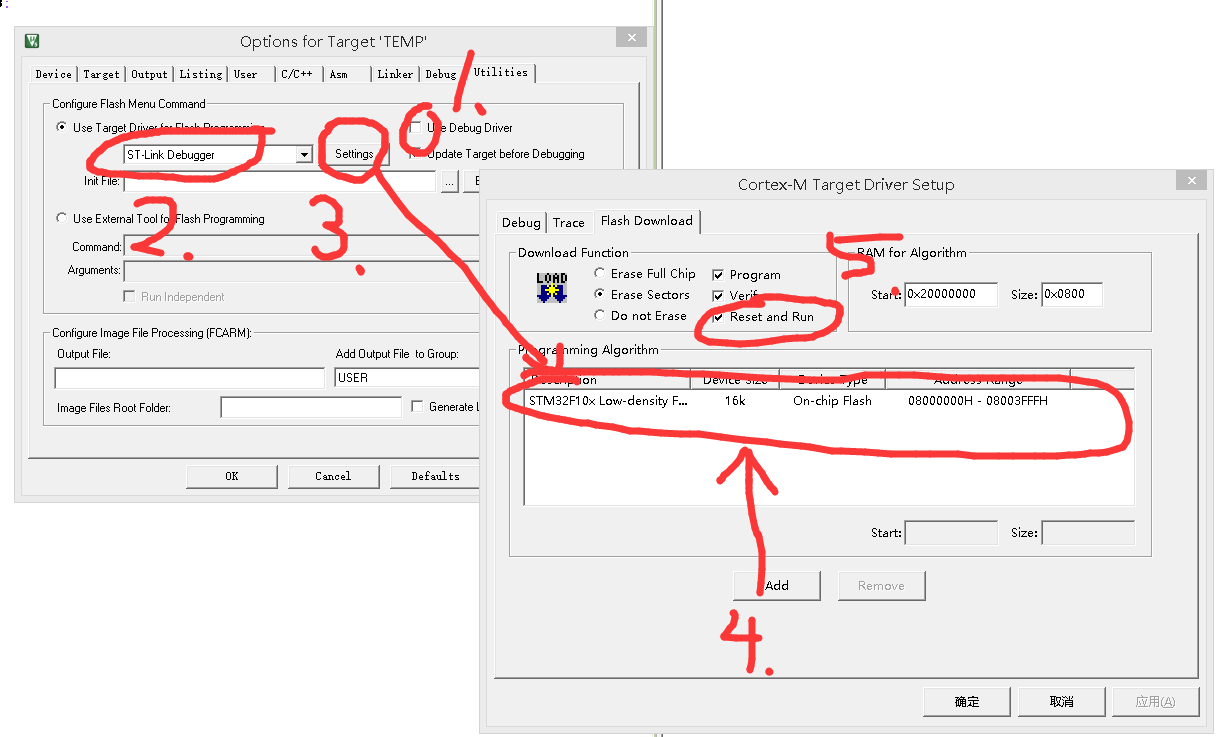Open the Device tab
This screenshot has width=1227, height=737.
pyautogui.click(x=53, y=74)
